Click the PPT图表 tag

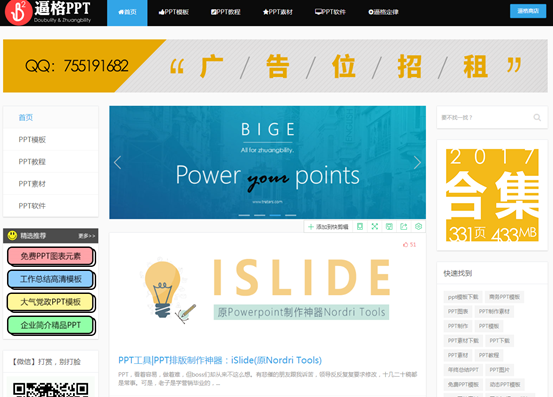click(x=458, y=312)
